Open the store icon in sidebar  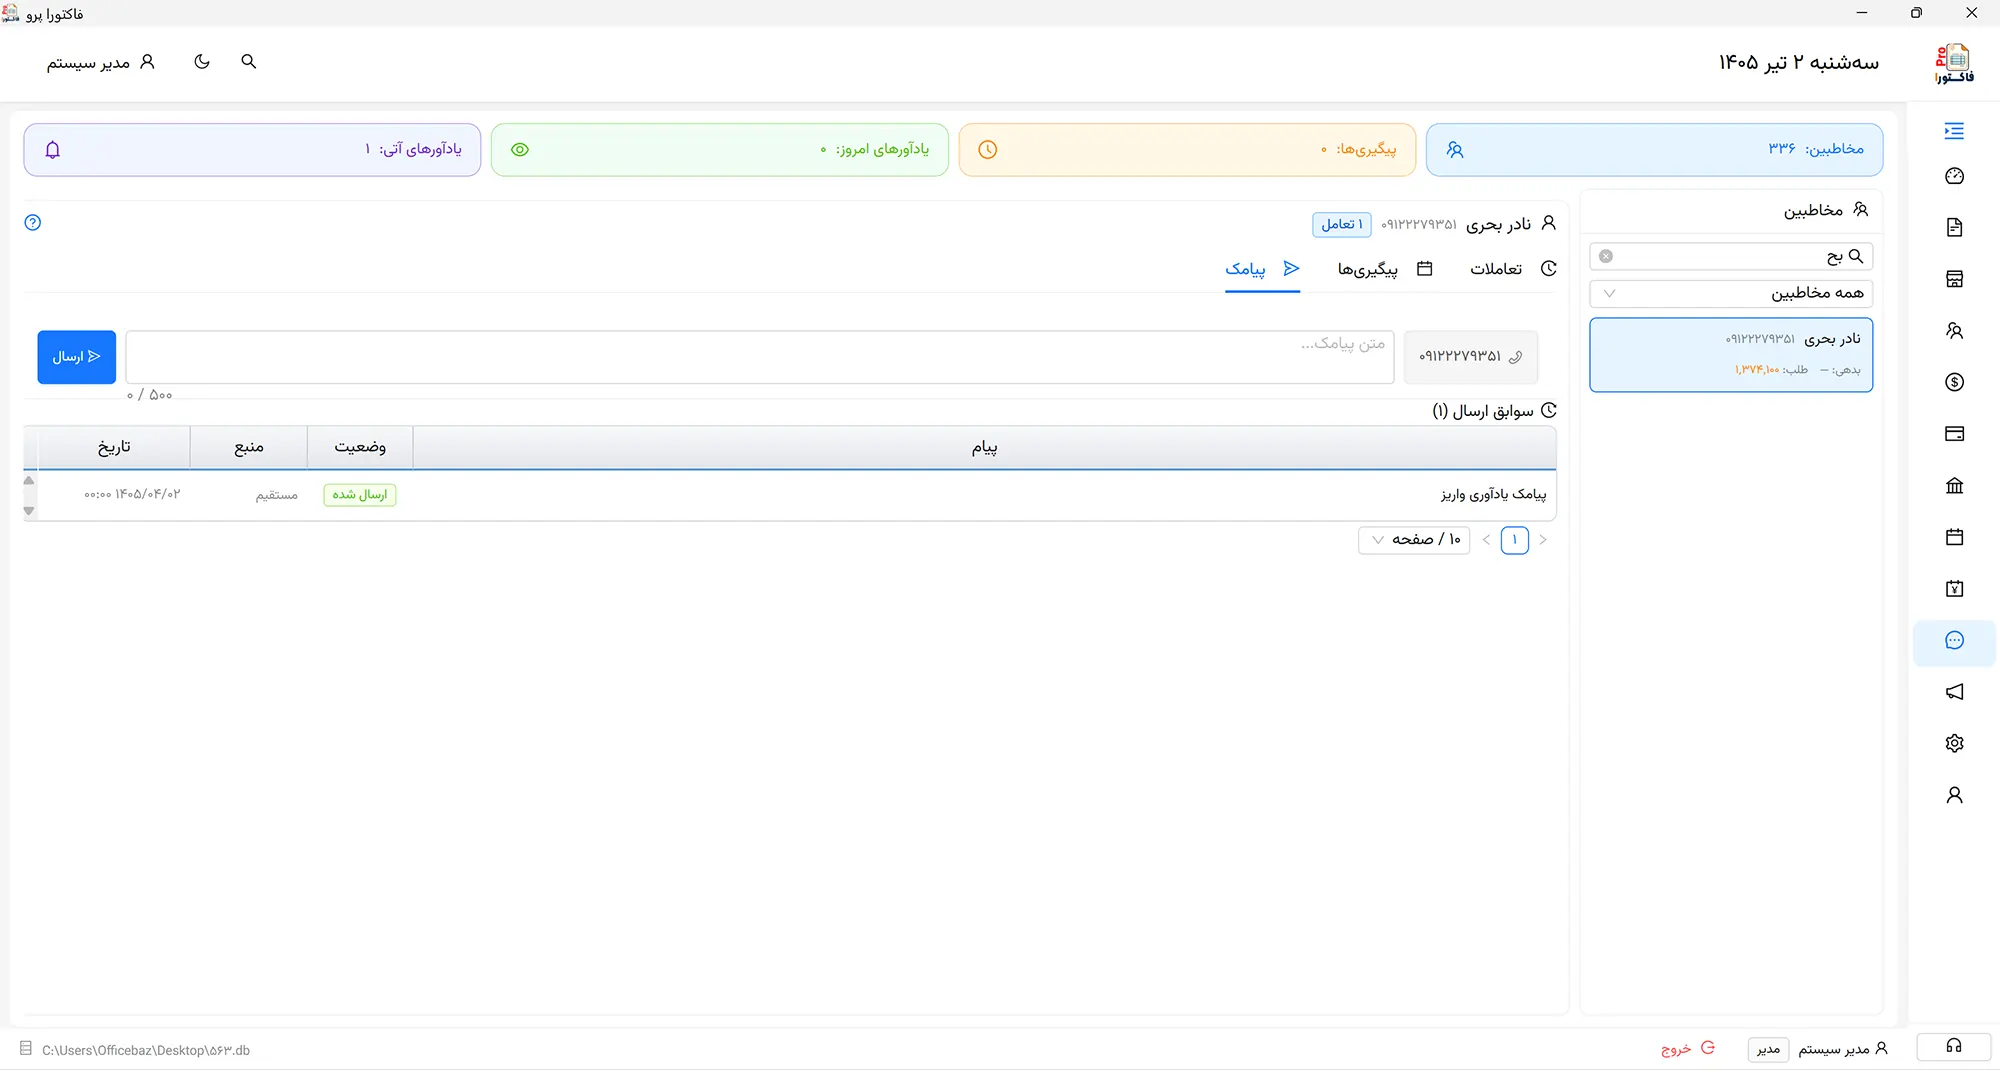tap(1954, 279)
